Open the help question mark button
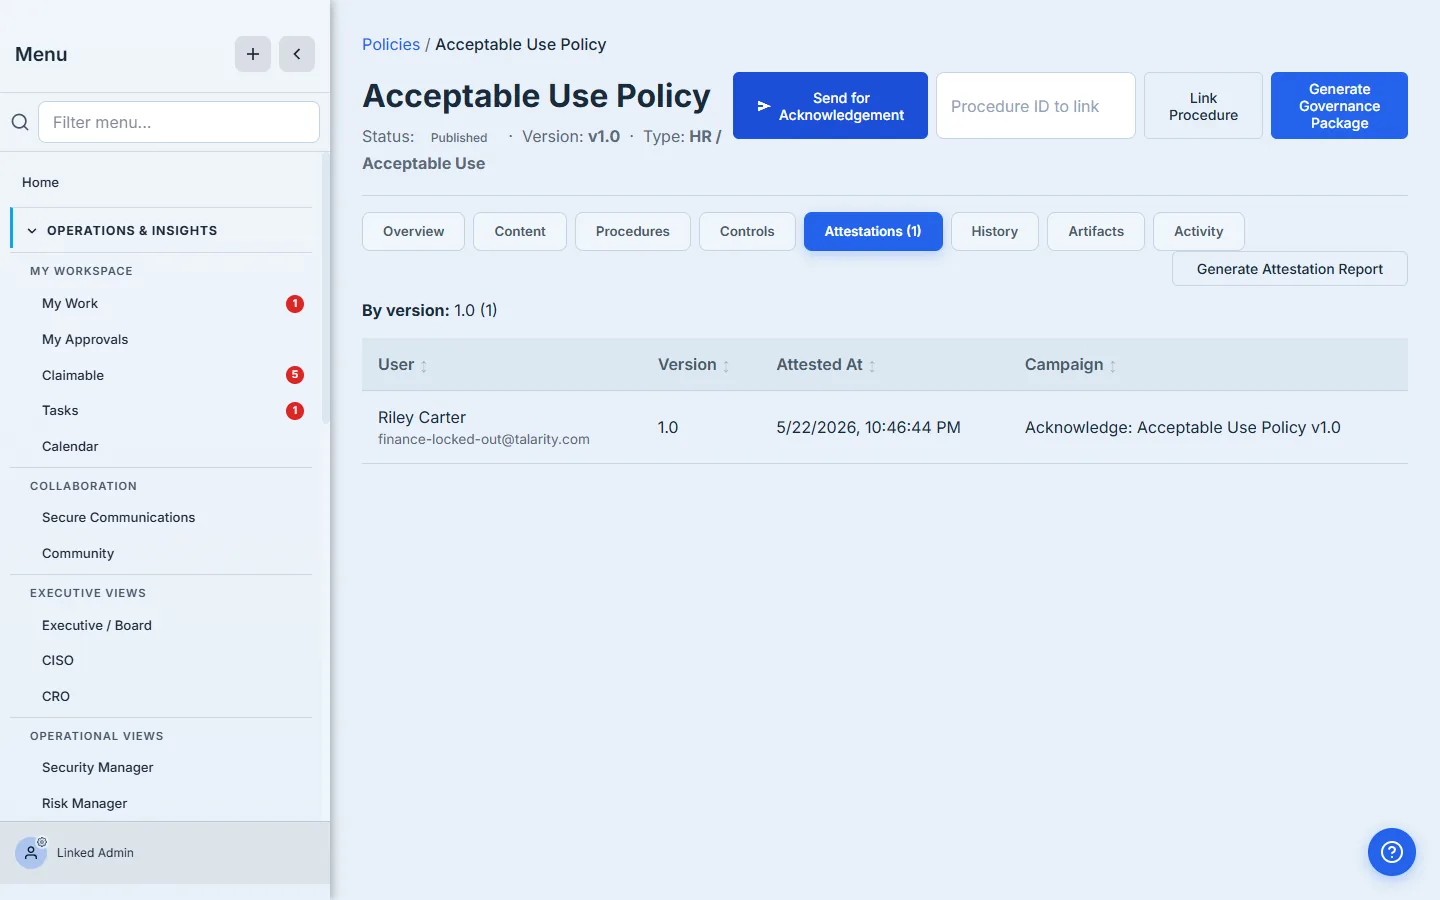 coord(1392,852)
